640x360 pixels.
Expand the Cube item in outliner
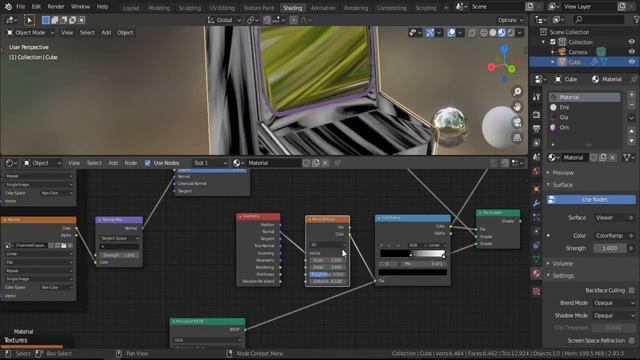tap(553, 62)
